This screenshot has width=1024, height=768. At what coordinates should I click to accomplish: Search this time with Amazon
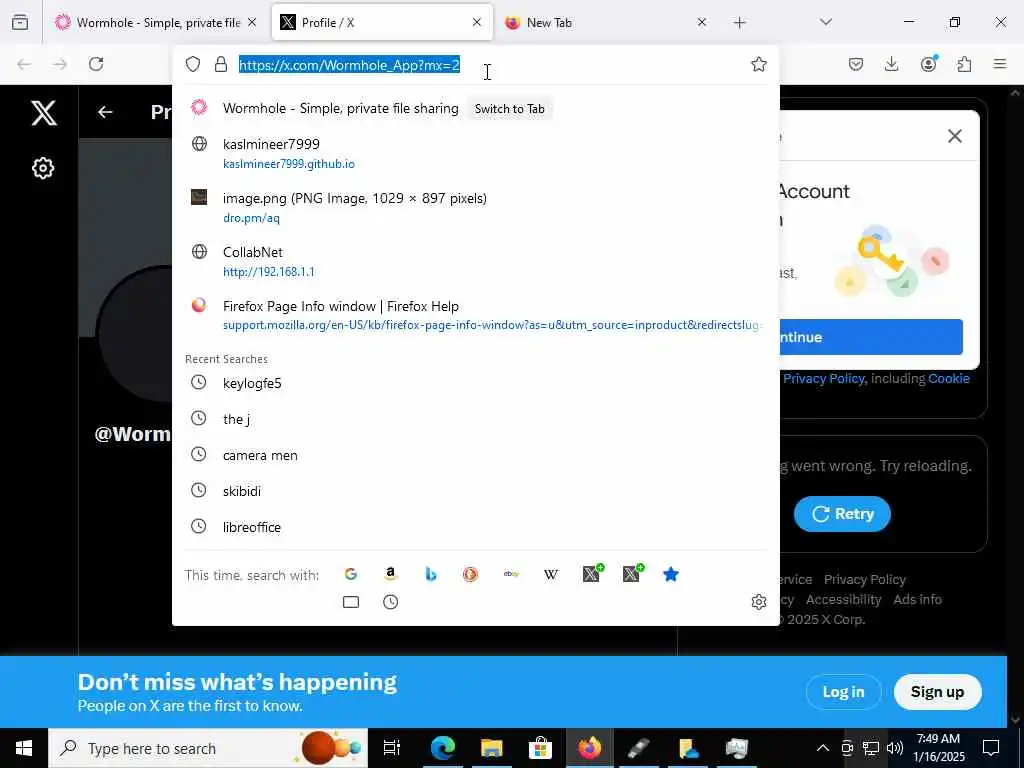pyautogui.click(x=391, y=574)
